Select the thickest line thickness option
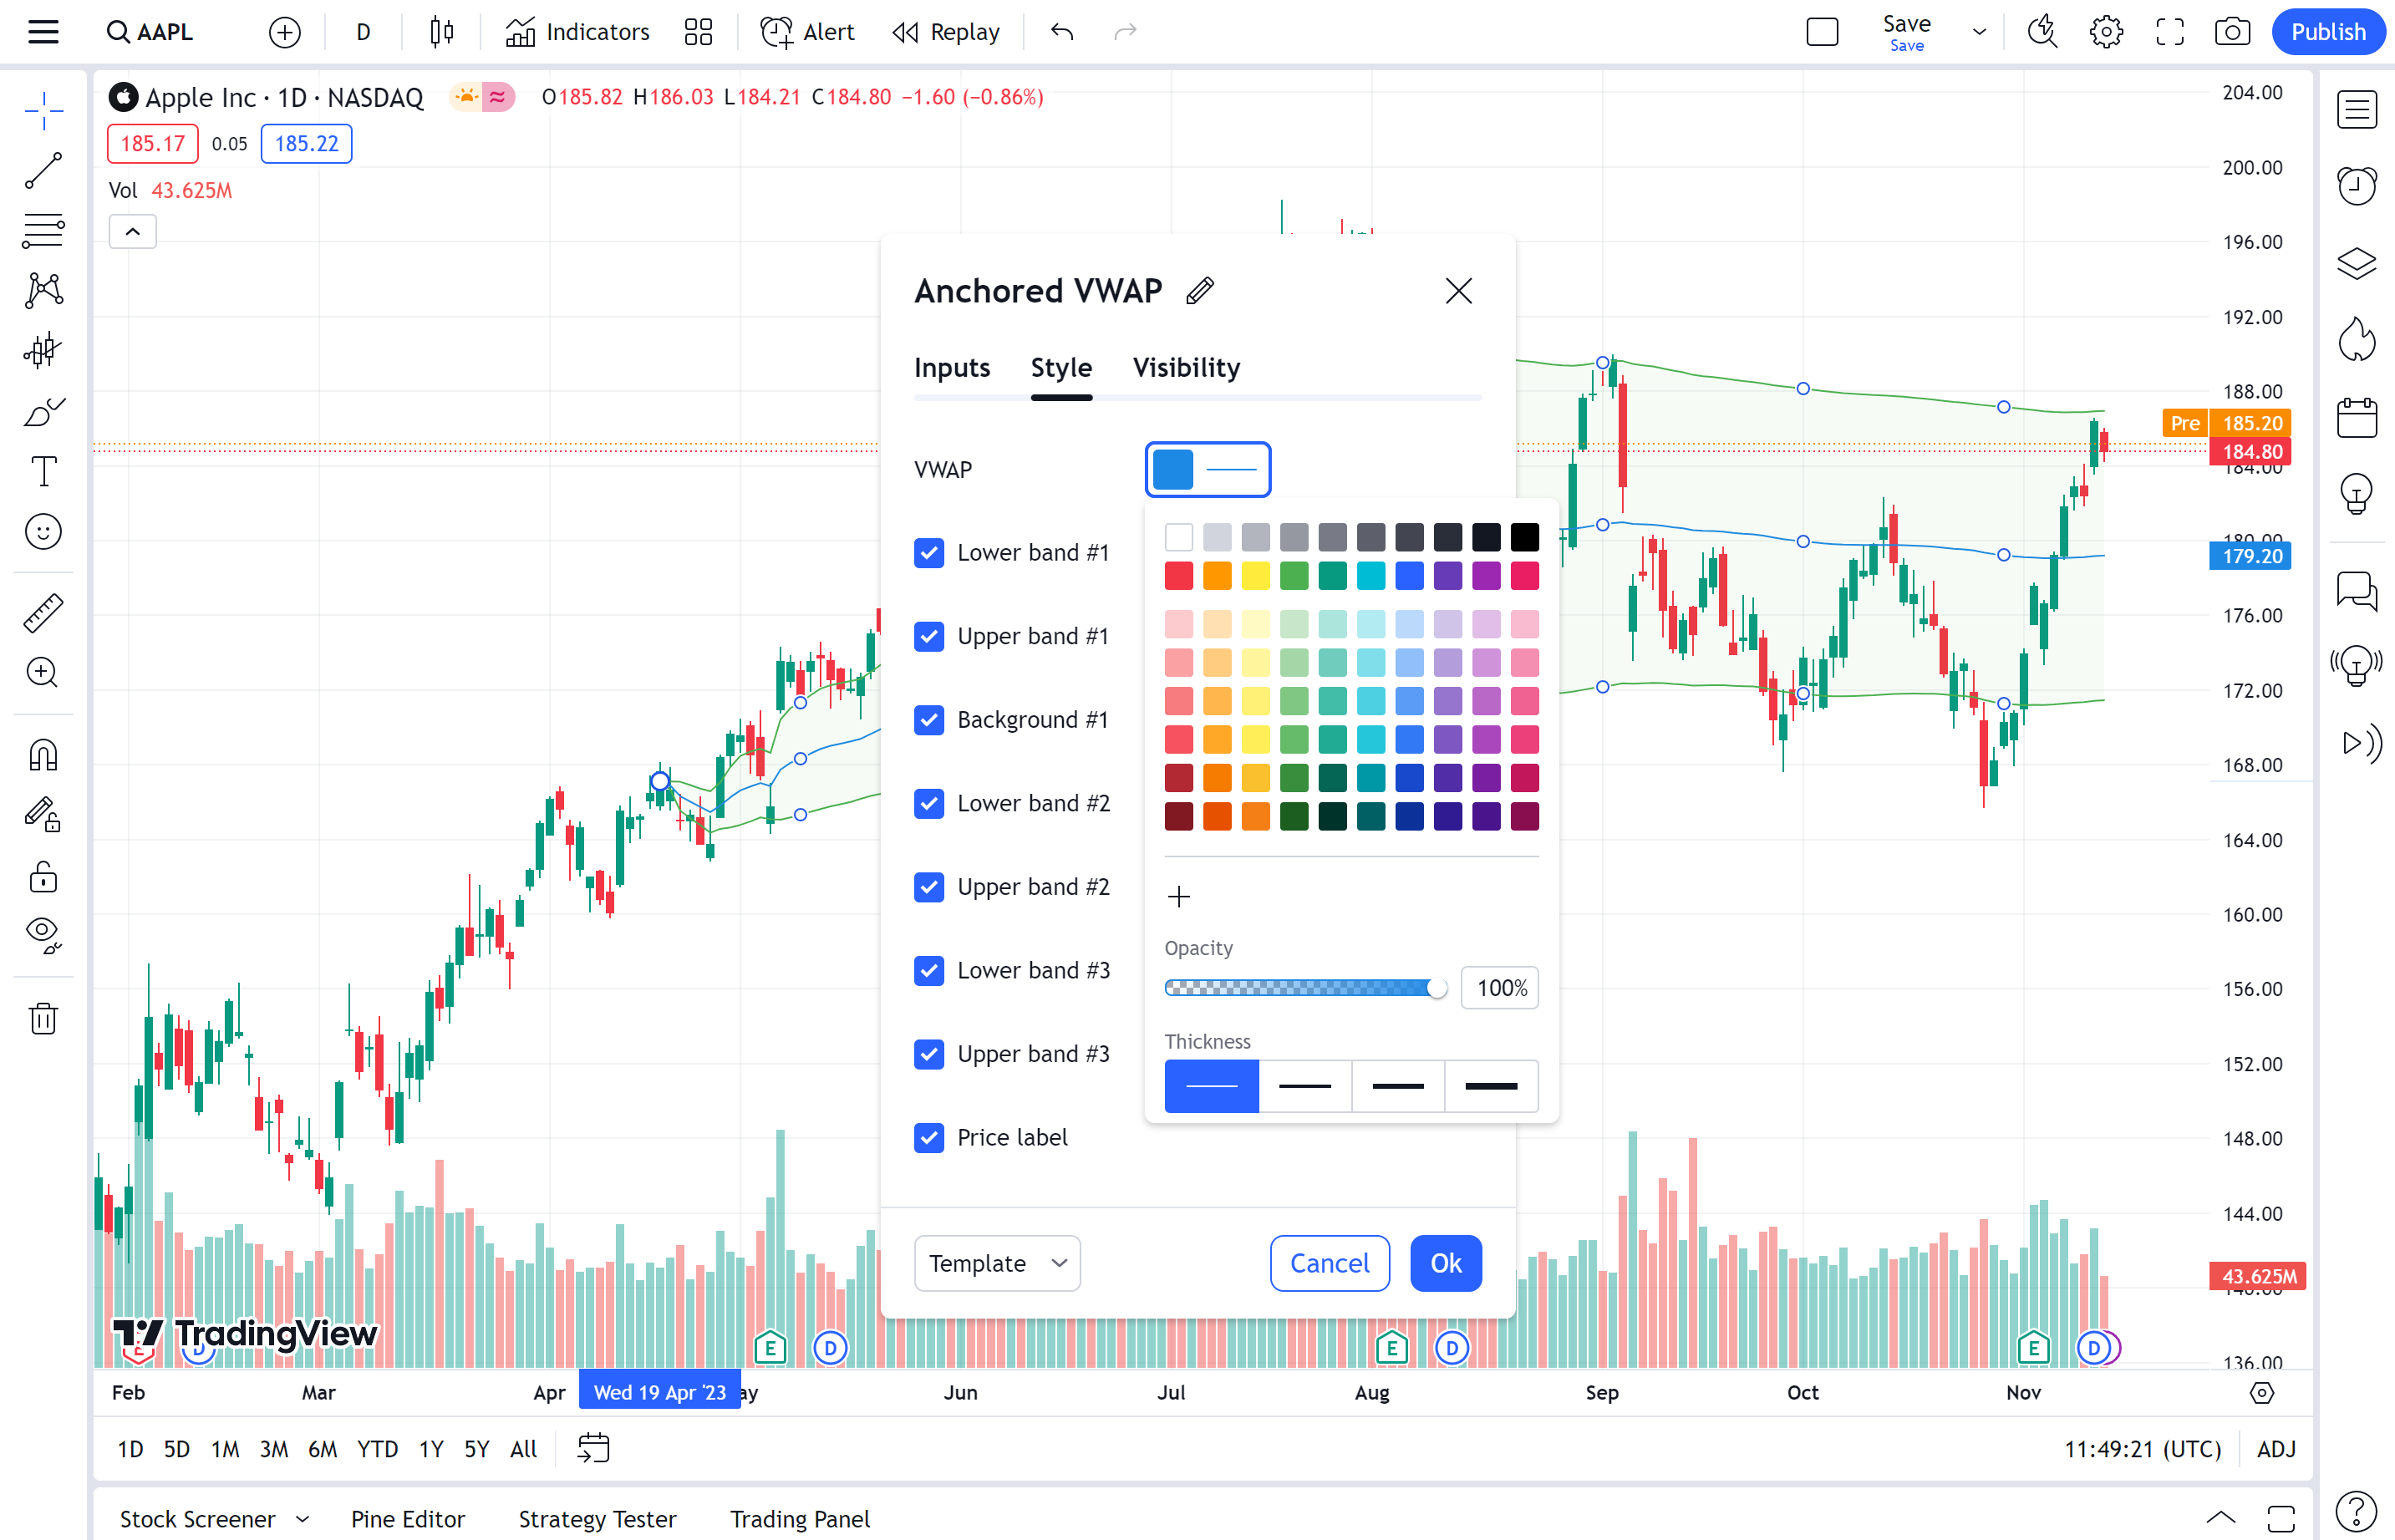 point(1490,1086)
